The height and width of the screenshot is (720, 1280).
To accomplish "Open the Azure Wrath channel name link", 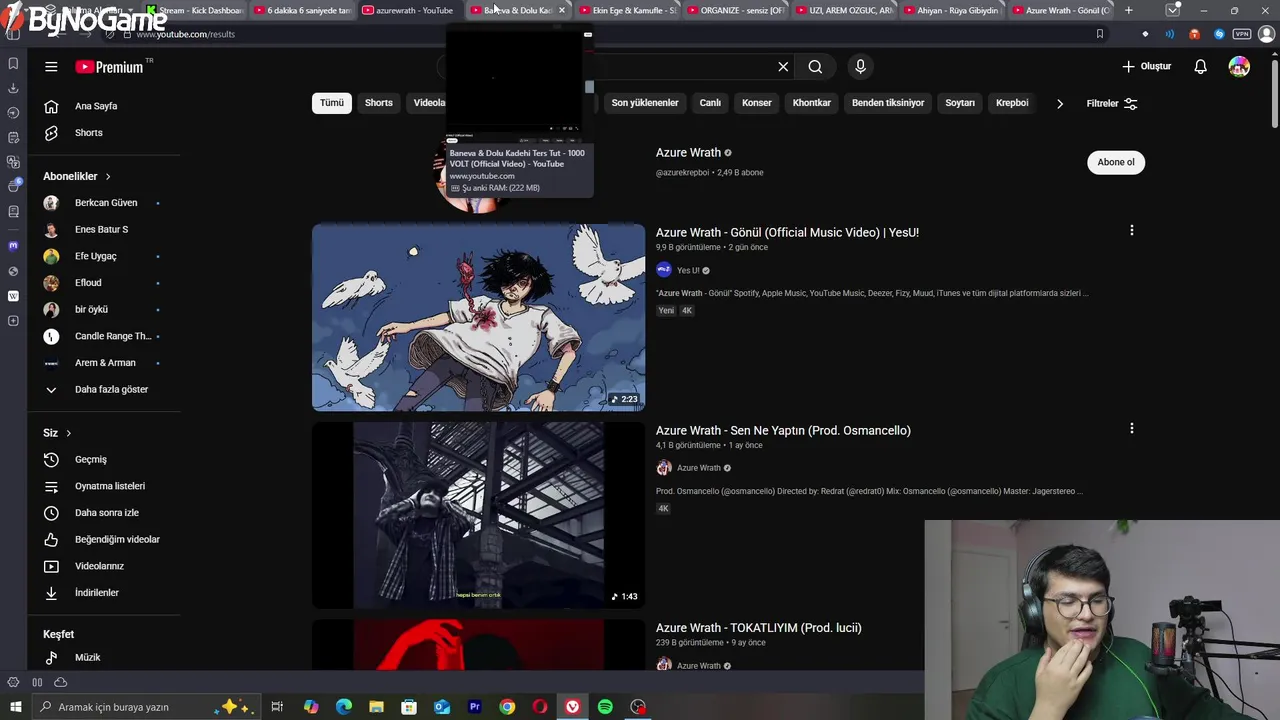I will [688, 153].
